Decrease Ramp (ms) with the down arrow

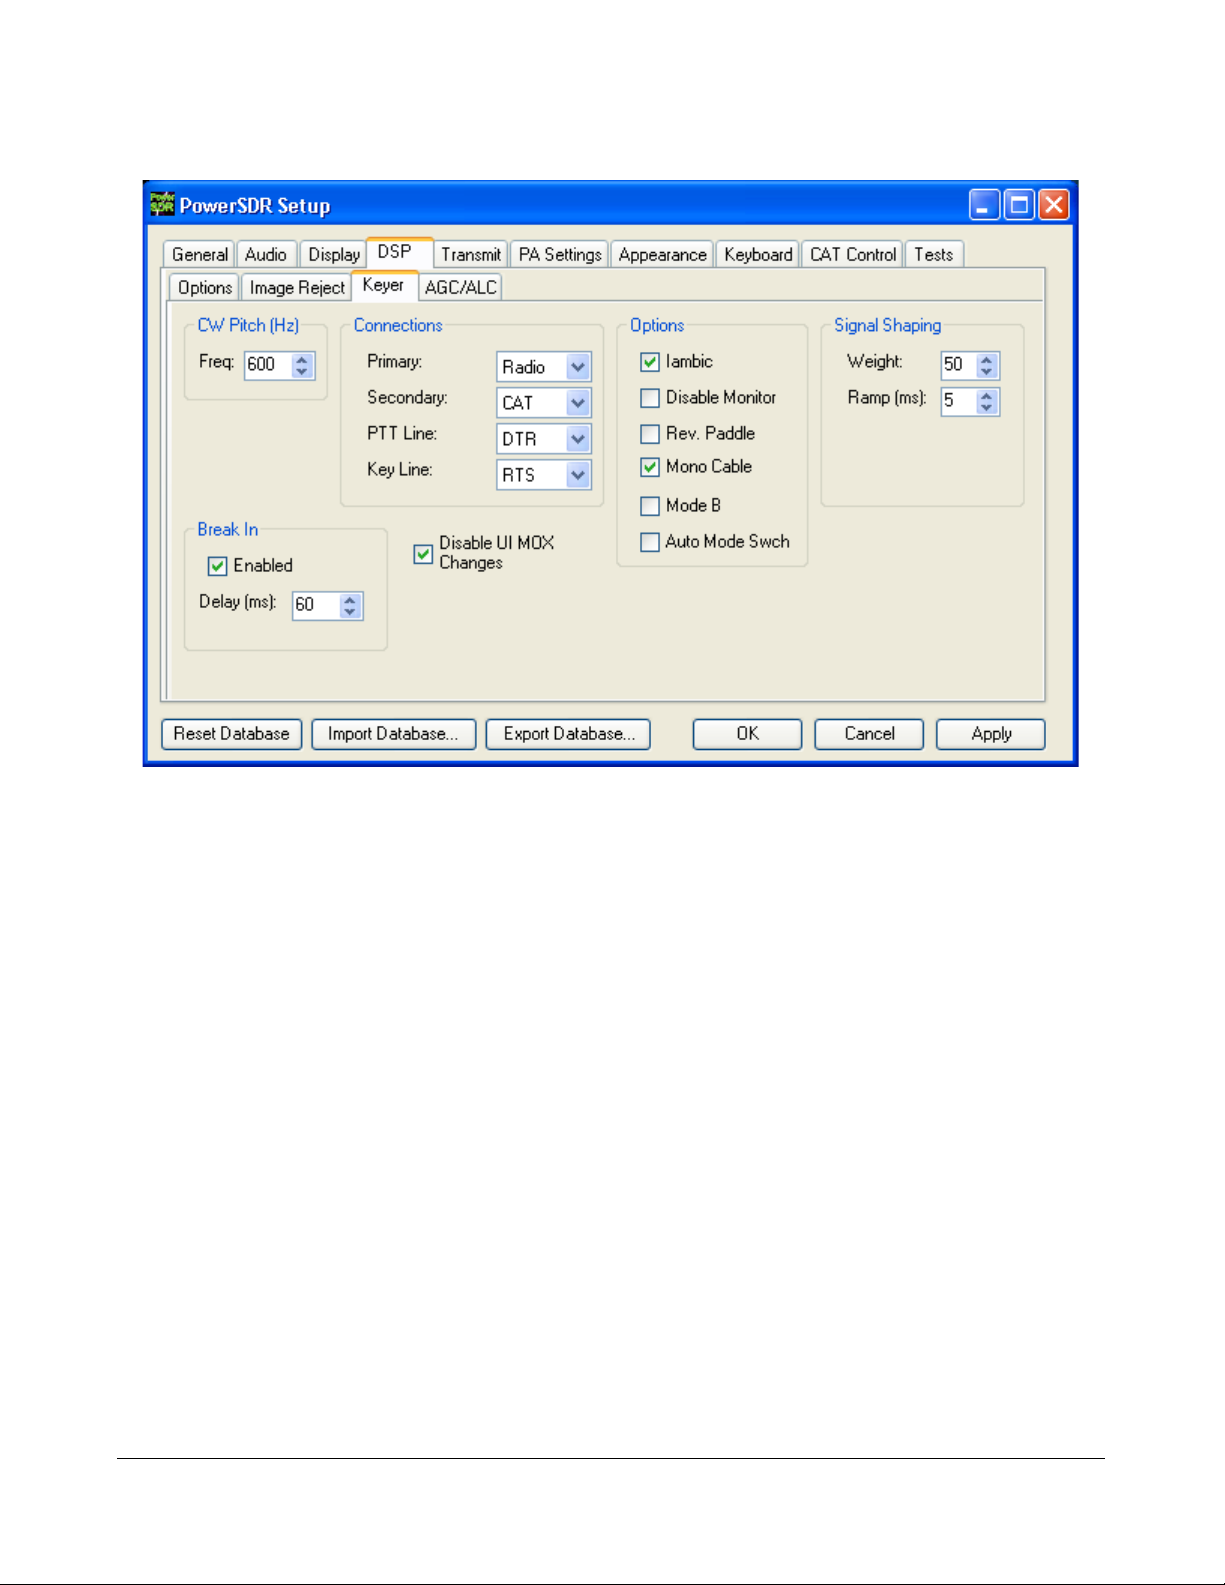(987, 408)
